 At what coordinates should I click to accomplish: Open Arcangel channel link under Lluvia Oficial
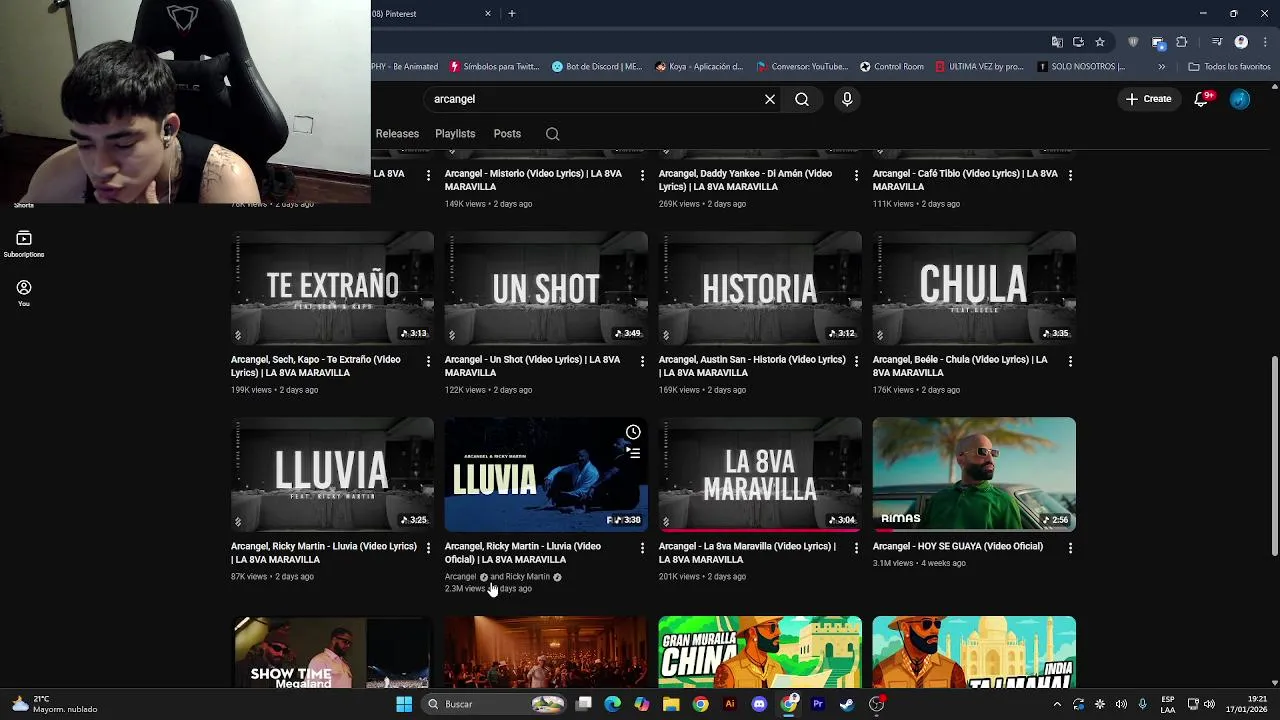click(461, 577)
